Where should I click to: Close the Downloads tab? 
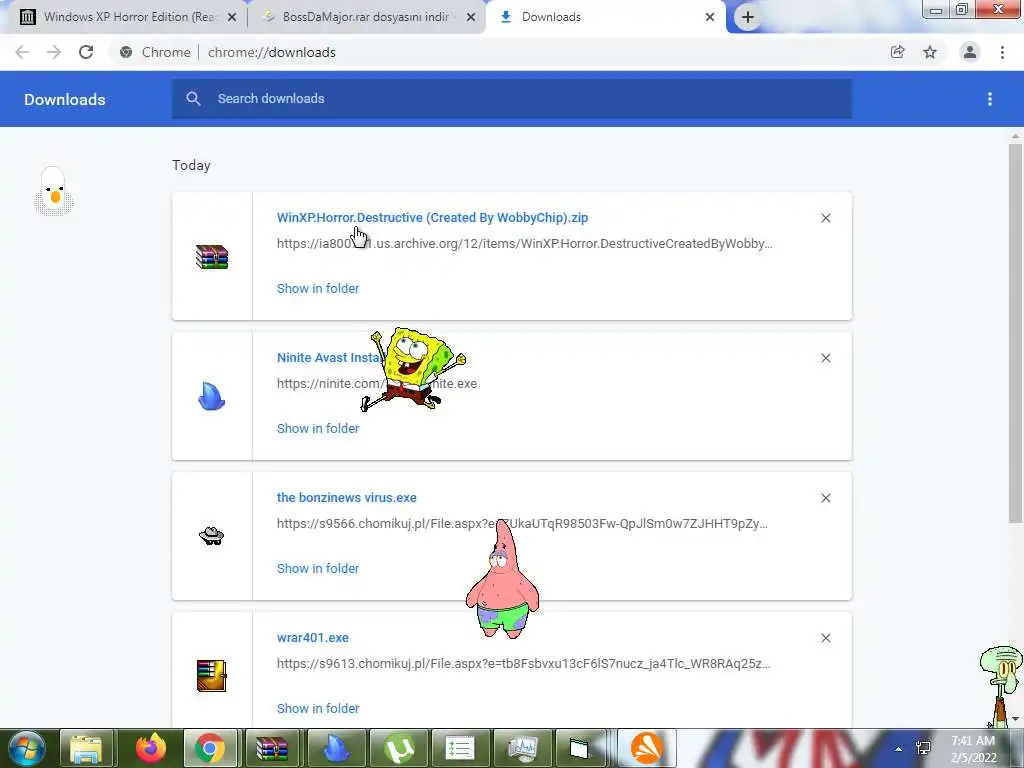click(x=710, y=17)
